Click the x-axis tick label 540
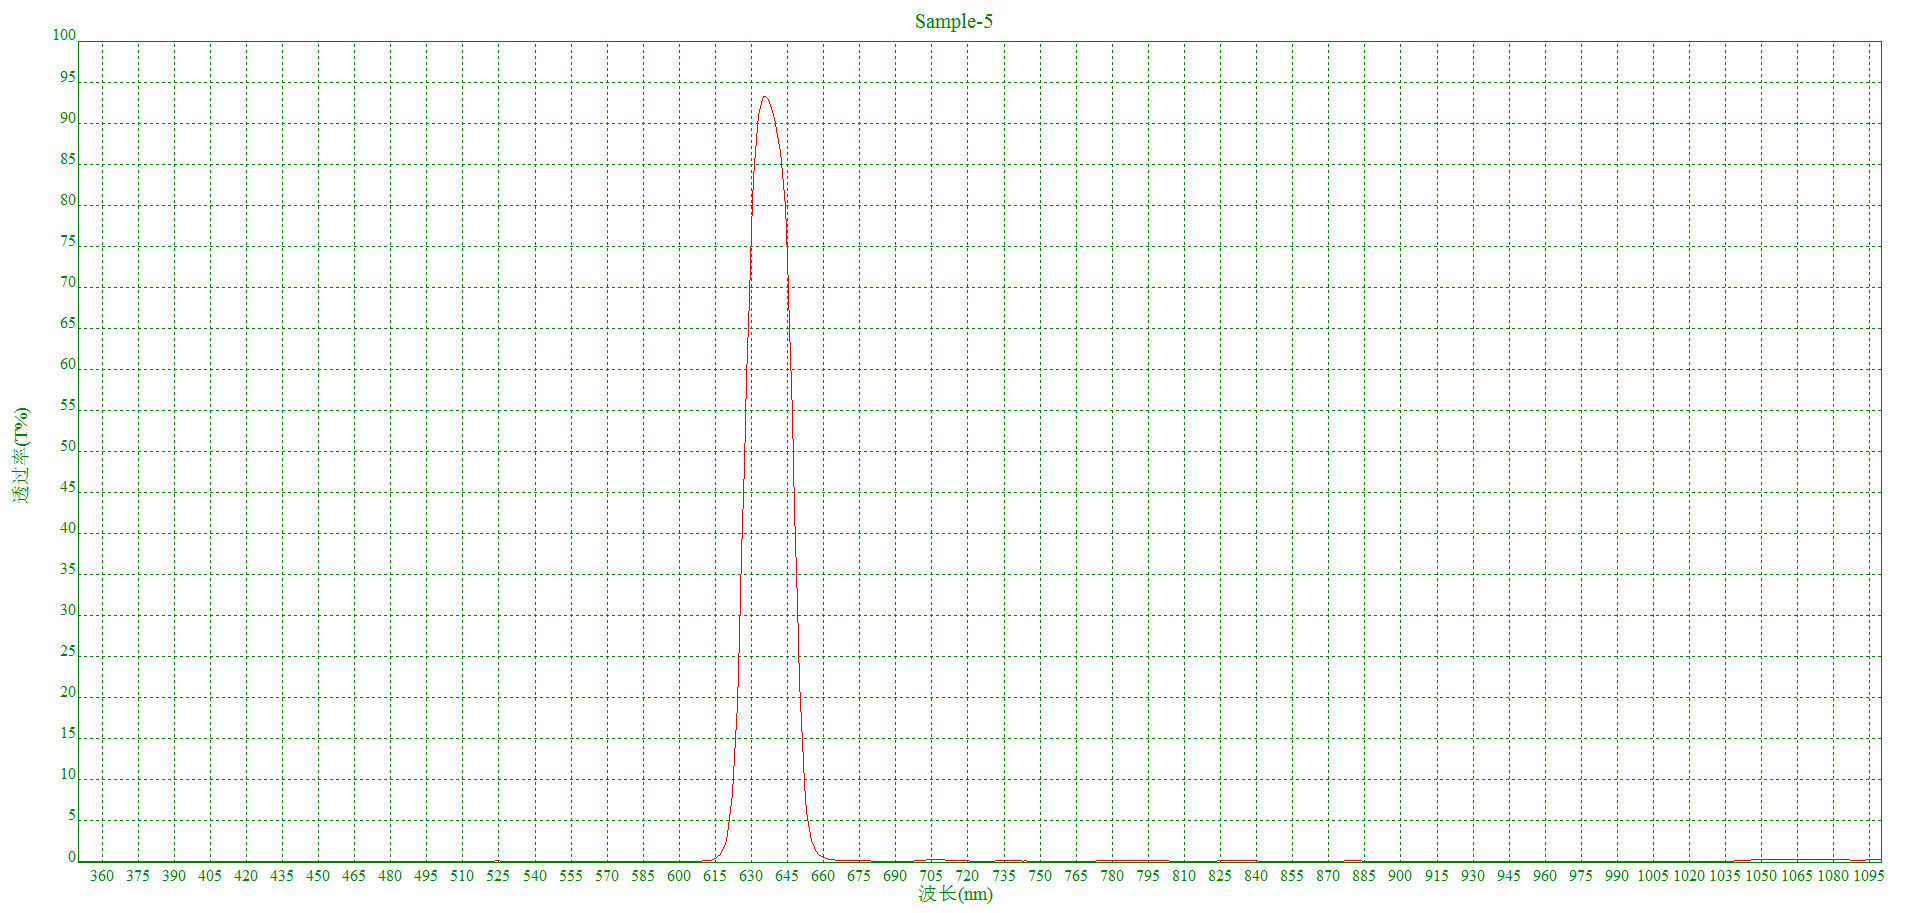 coord(535,876)
